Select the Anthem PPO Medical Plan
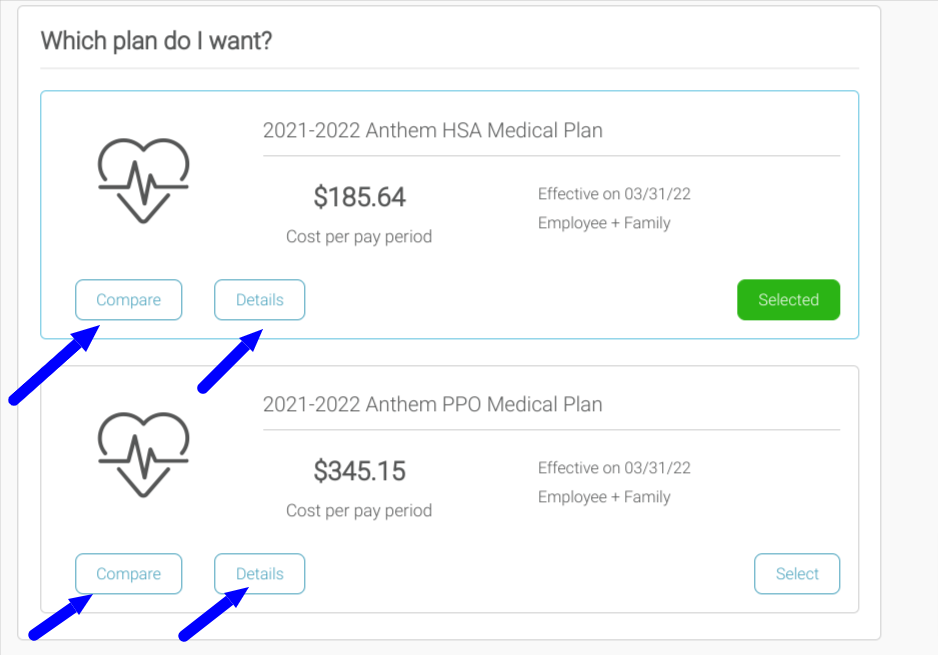Image resolution: width=938 pixels, height=655 pixels. point(797,574)
